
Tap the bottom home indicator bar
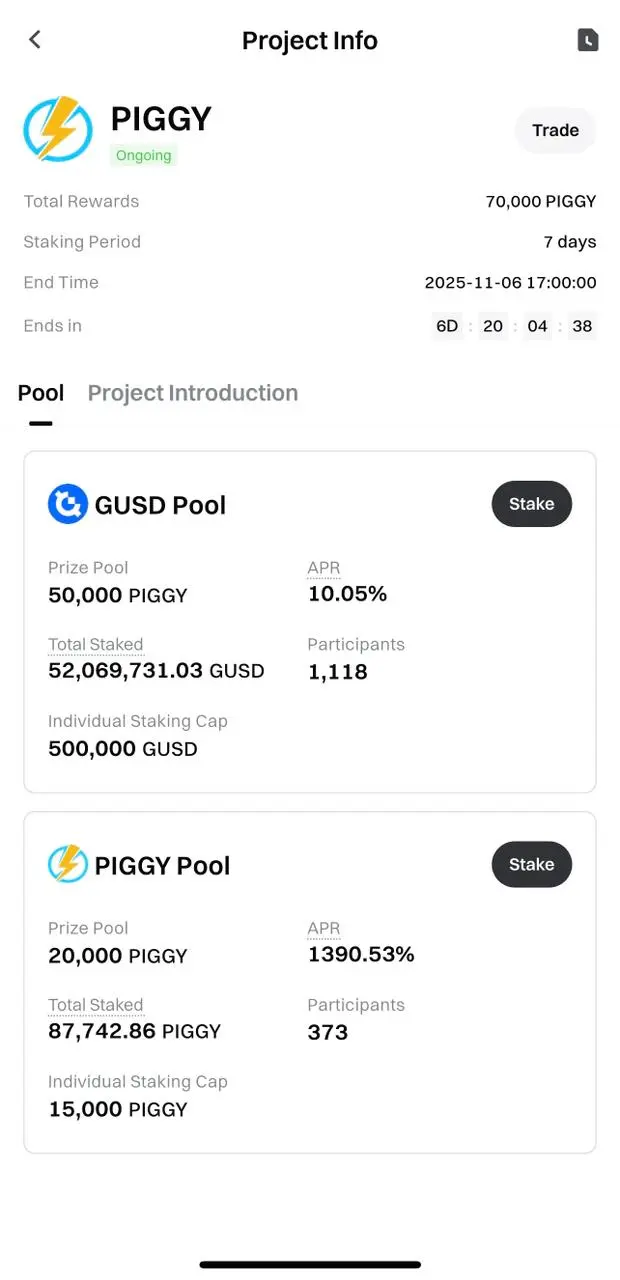[x=310, y=1265]
